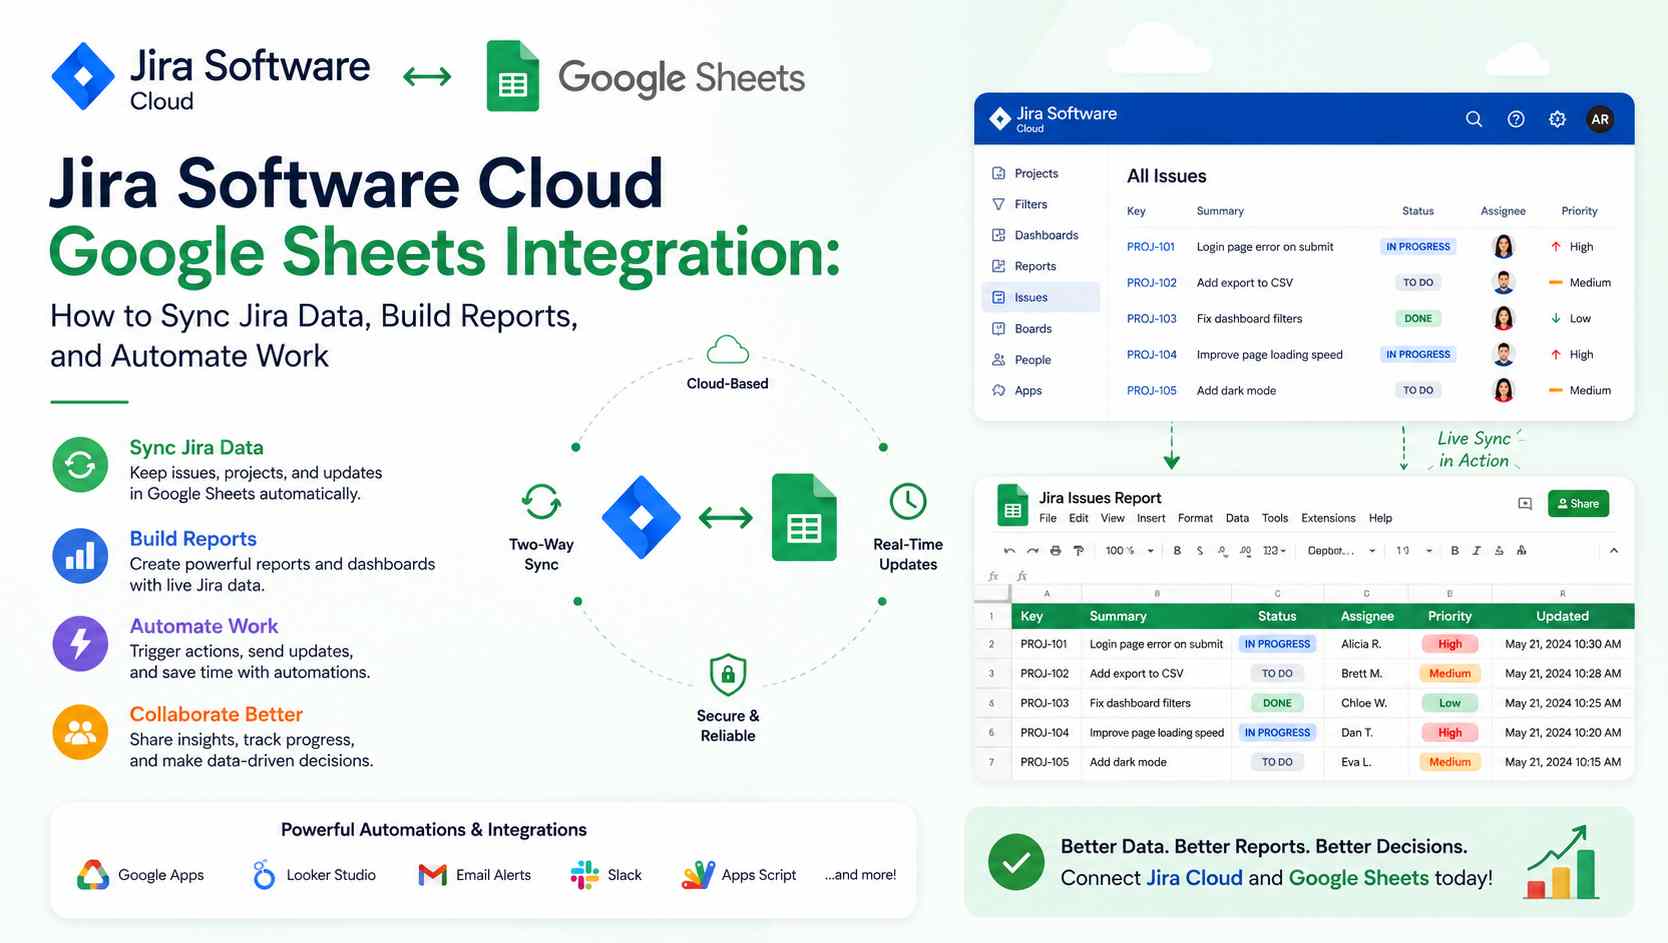Open Format menu in Google Sheets
The image size is (1668, 943).
tap(1195, 518)
